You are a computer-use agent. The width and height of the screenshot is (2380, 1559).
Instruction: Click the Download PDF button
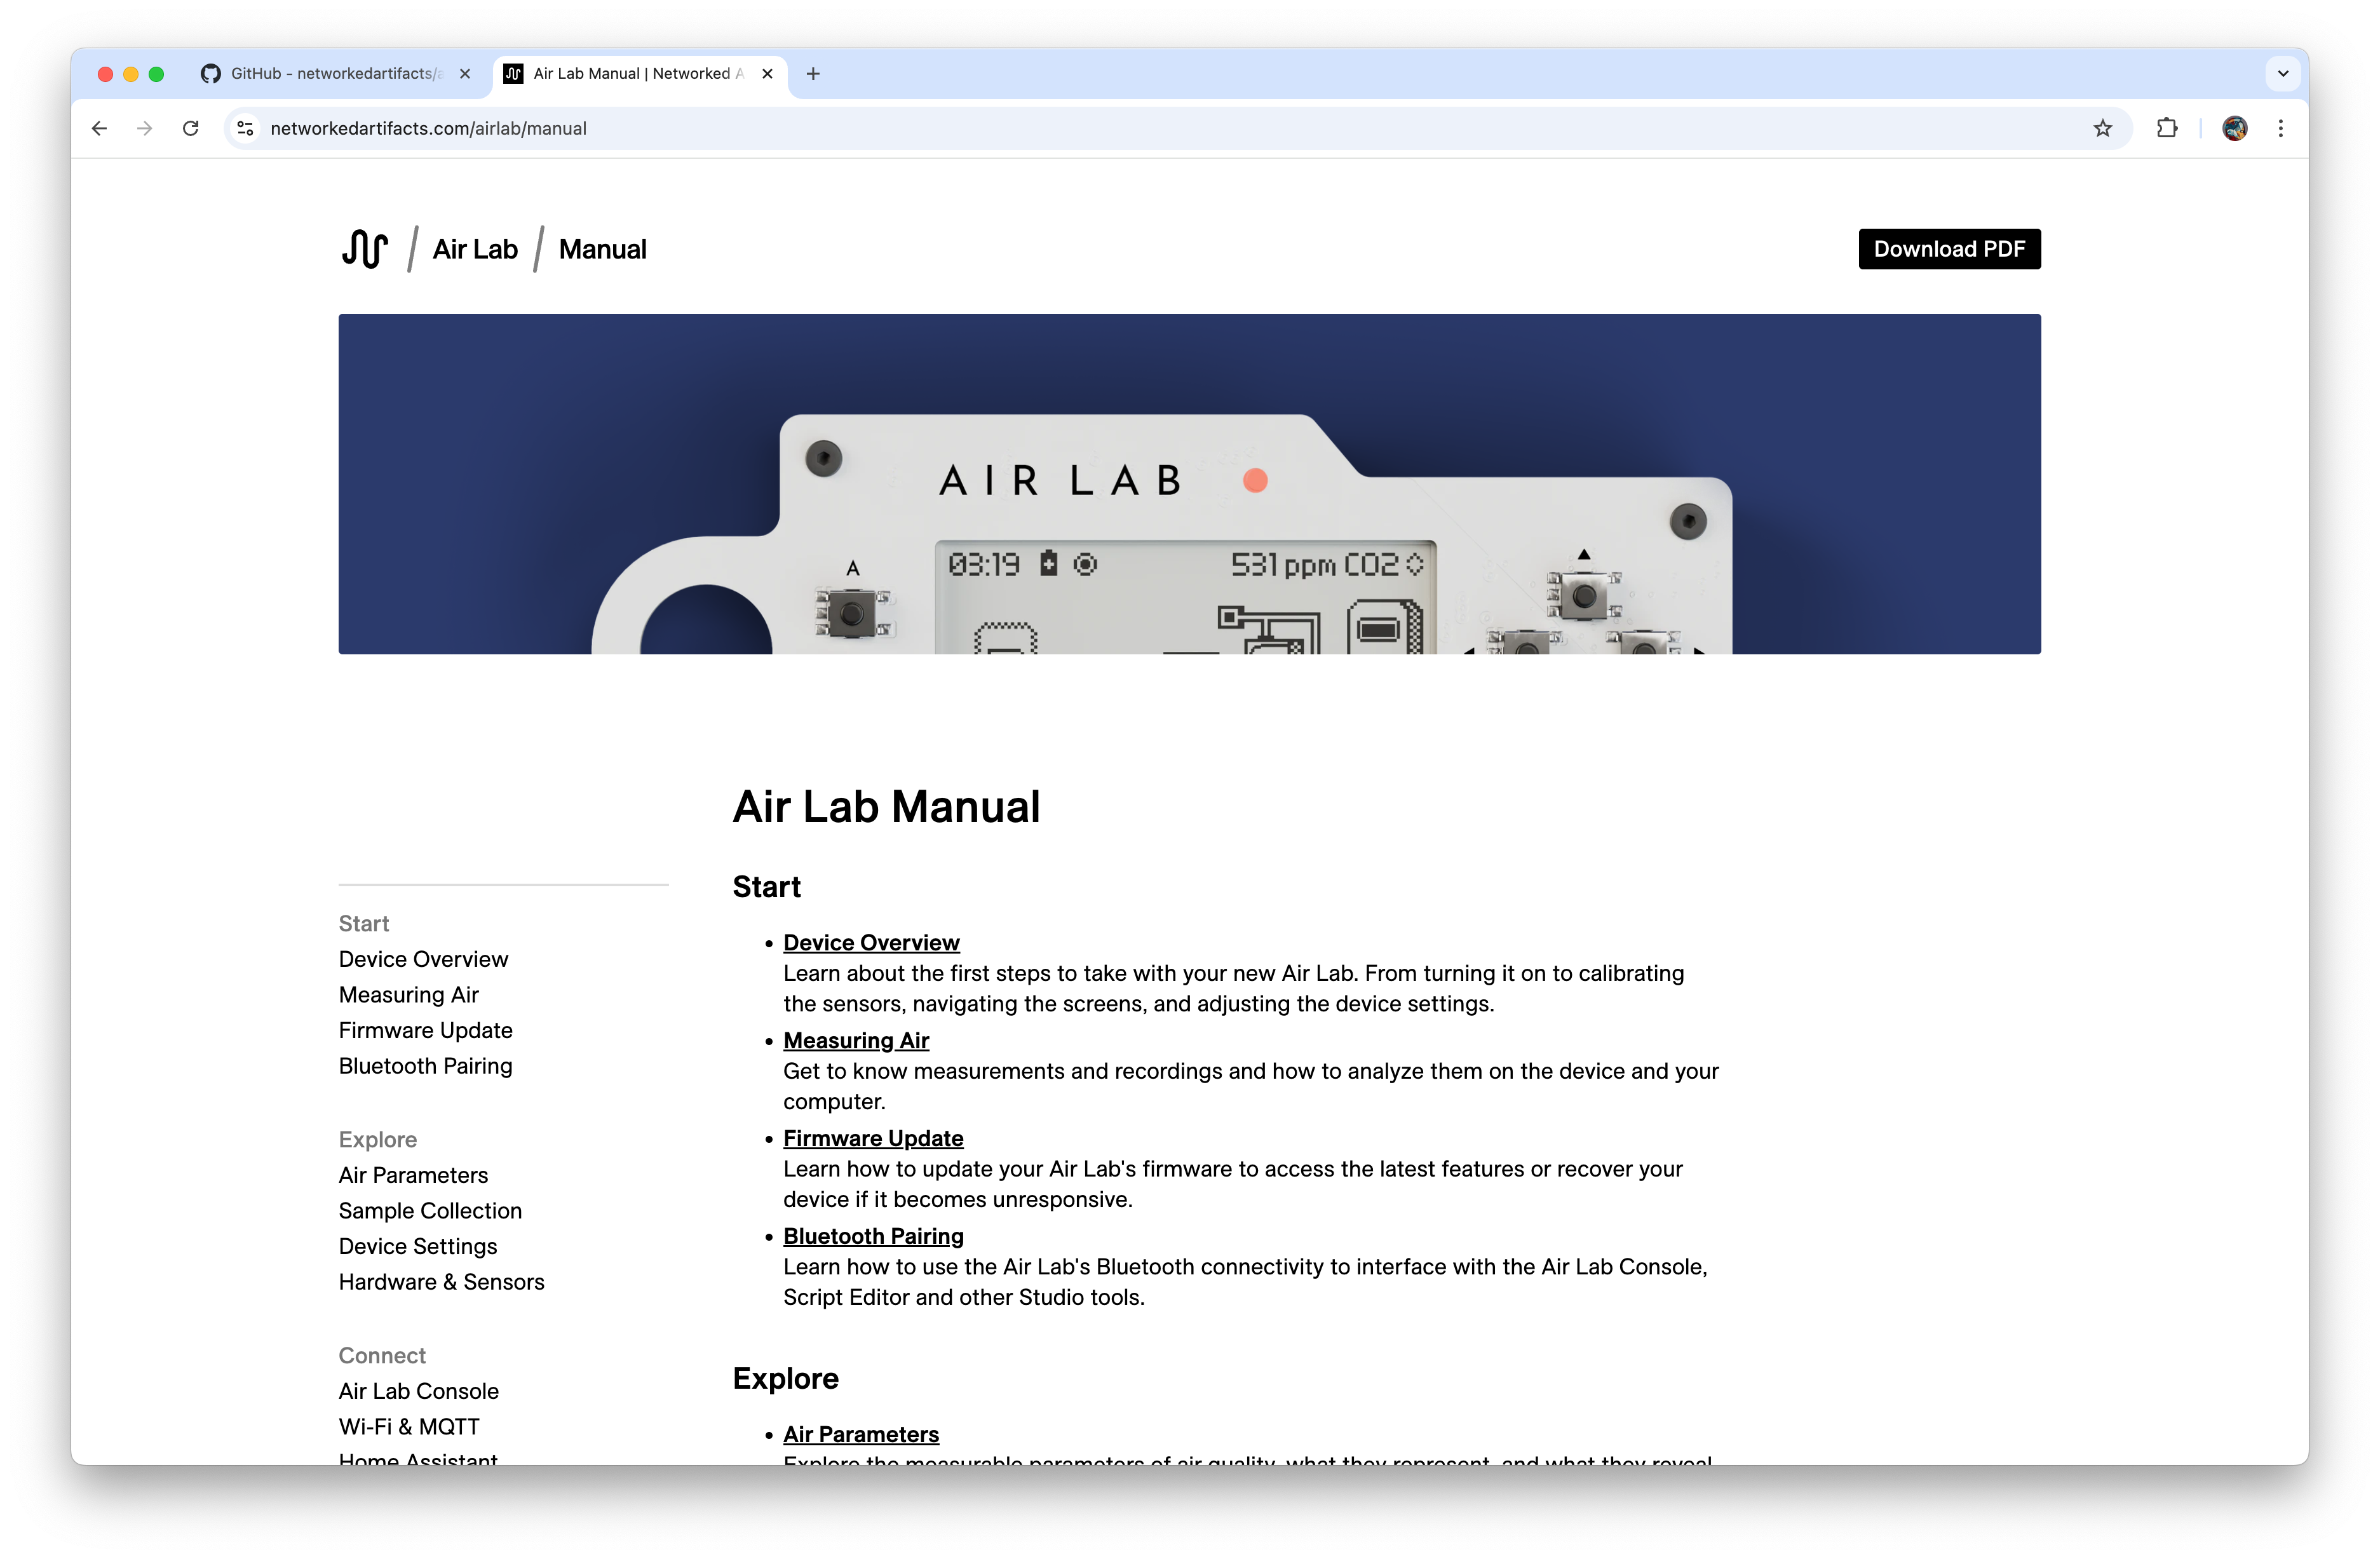click(1948, 249)
